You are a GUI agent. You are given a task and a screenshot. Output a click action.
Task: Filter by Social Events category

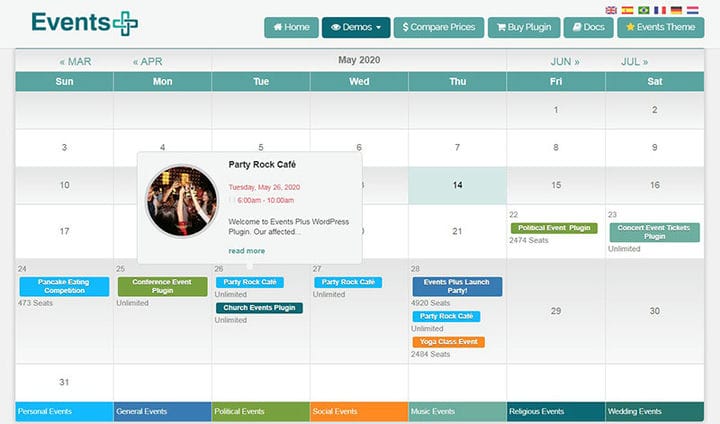point(359,412)
